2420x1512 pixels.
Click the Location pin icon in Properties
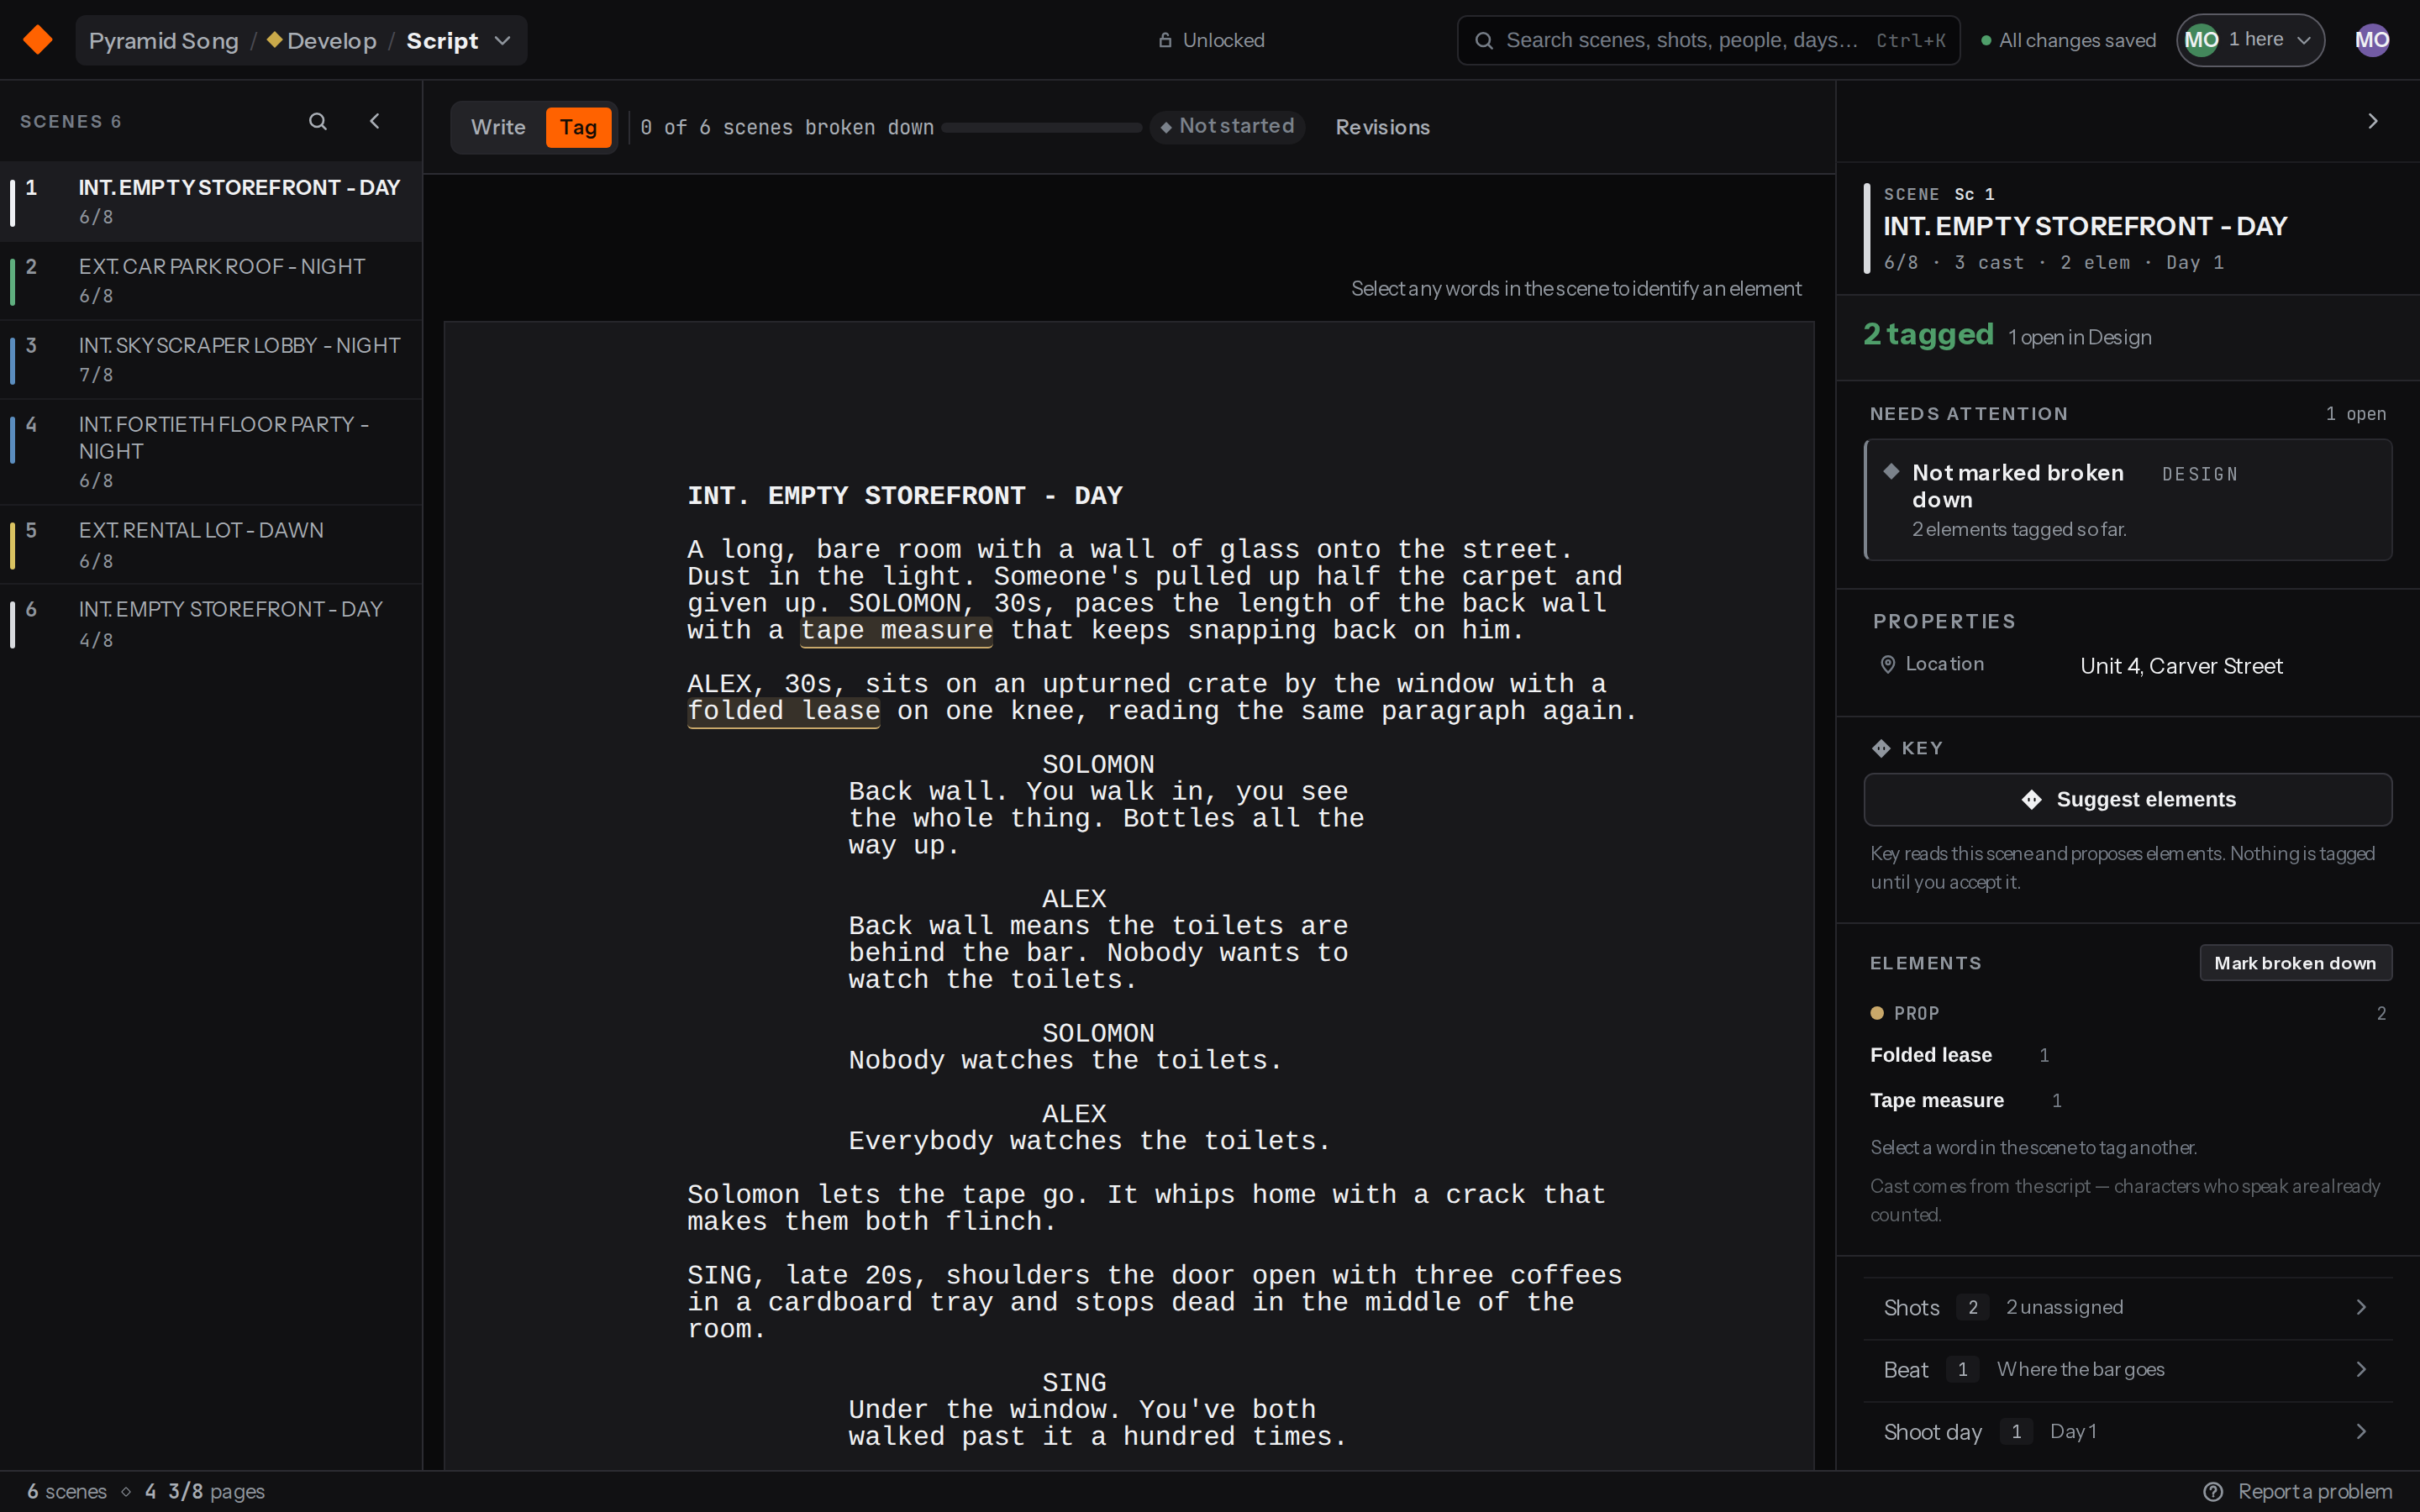[1887, 665]
